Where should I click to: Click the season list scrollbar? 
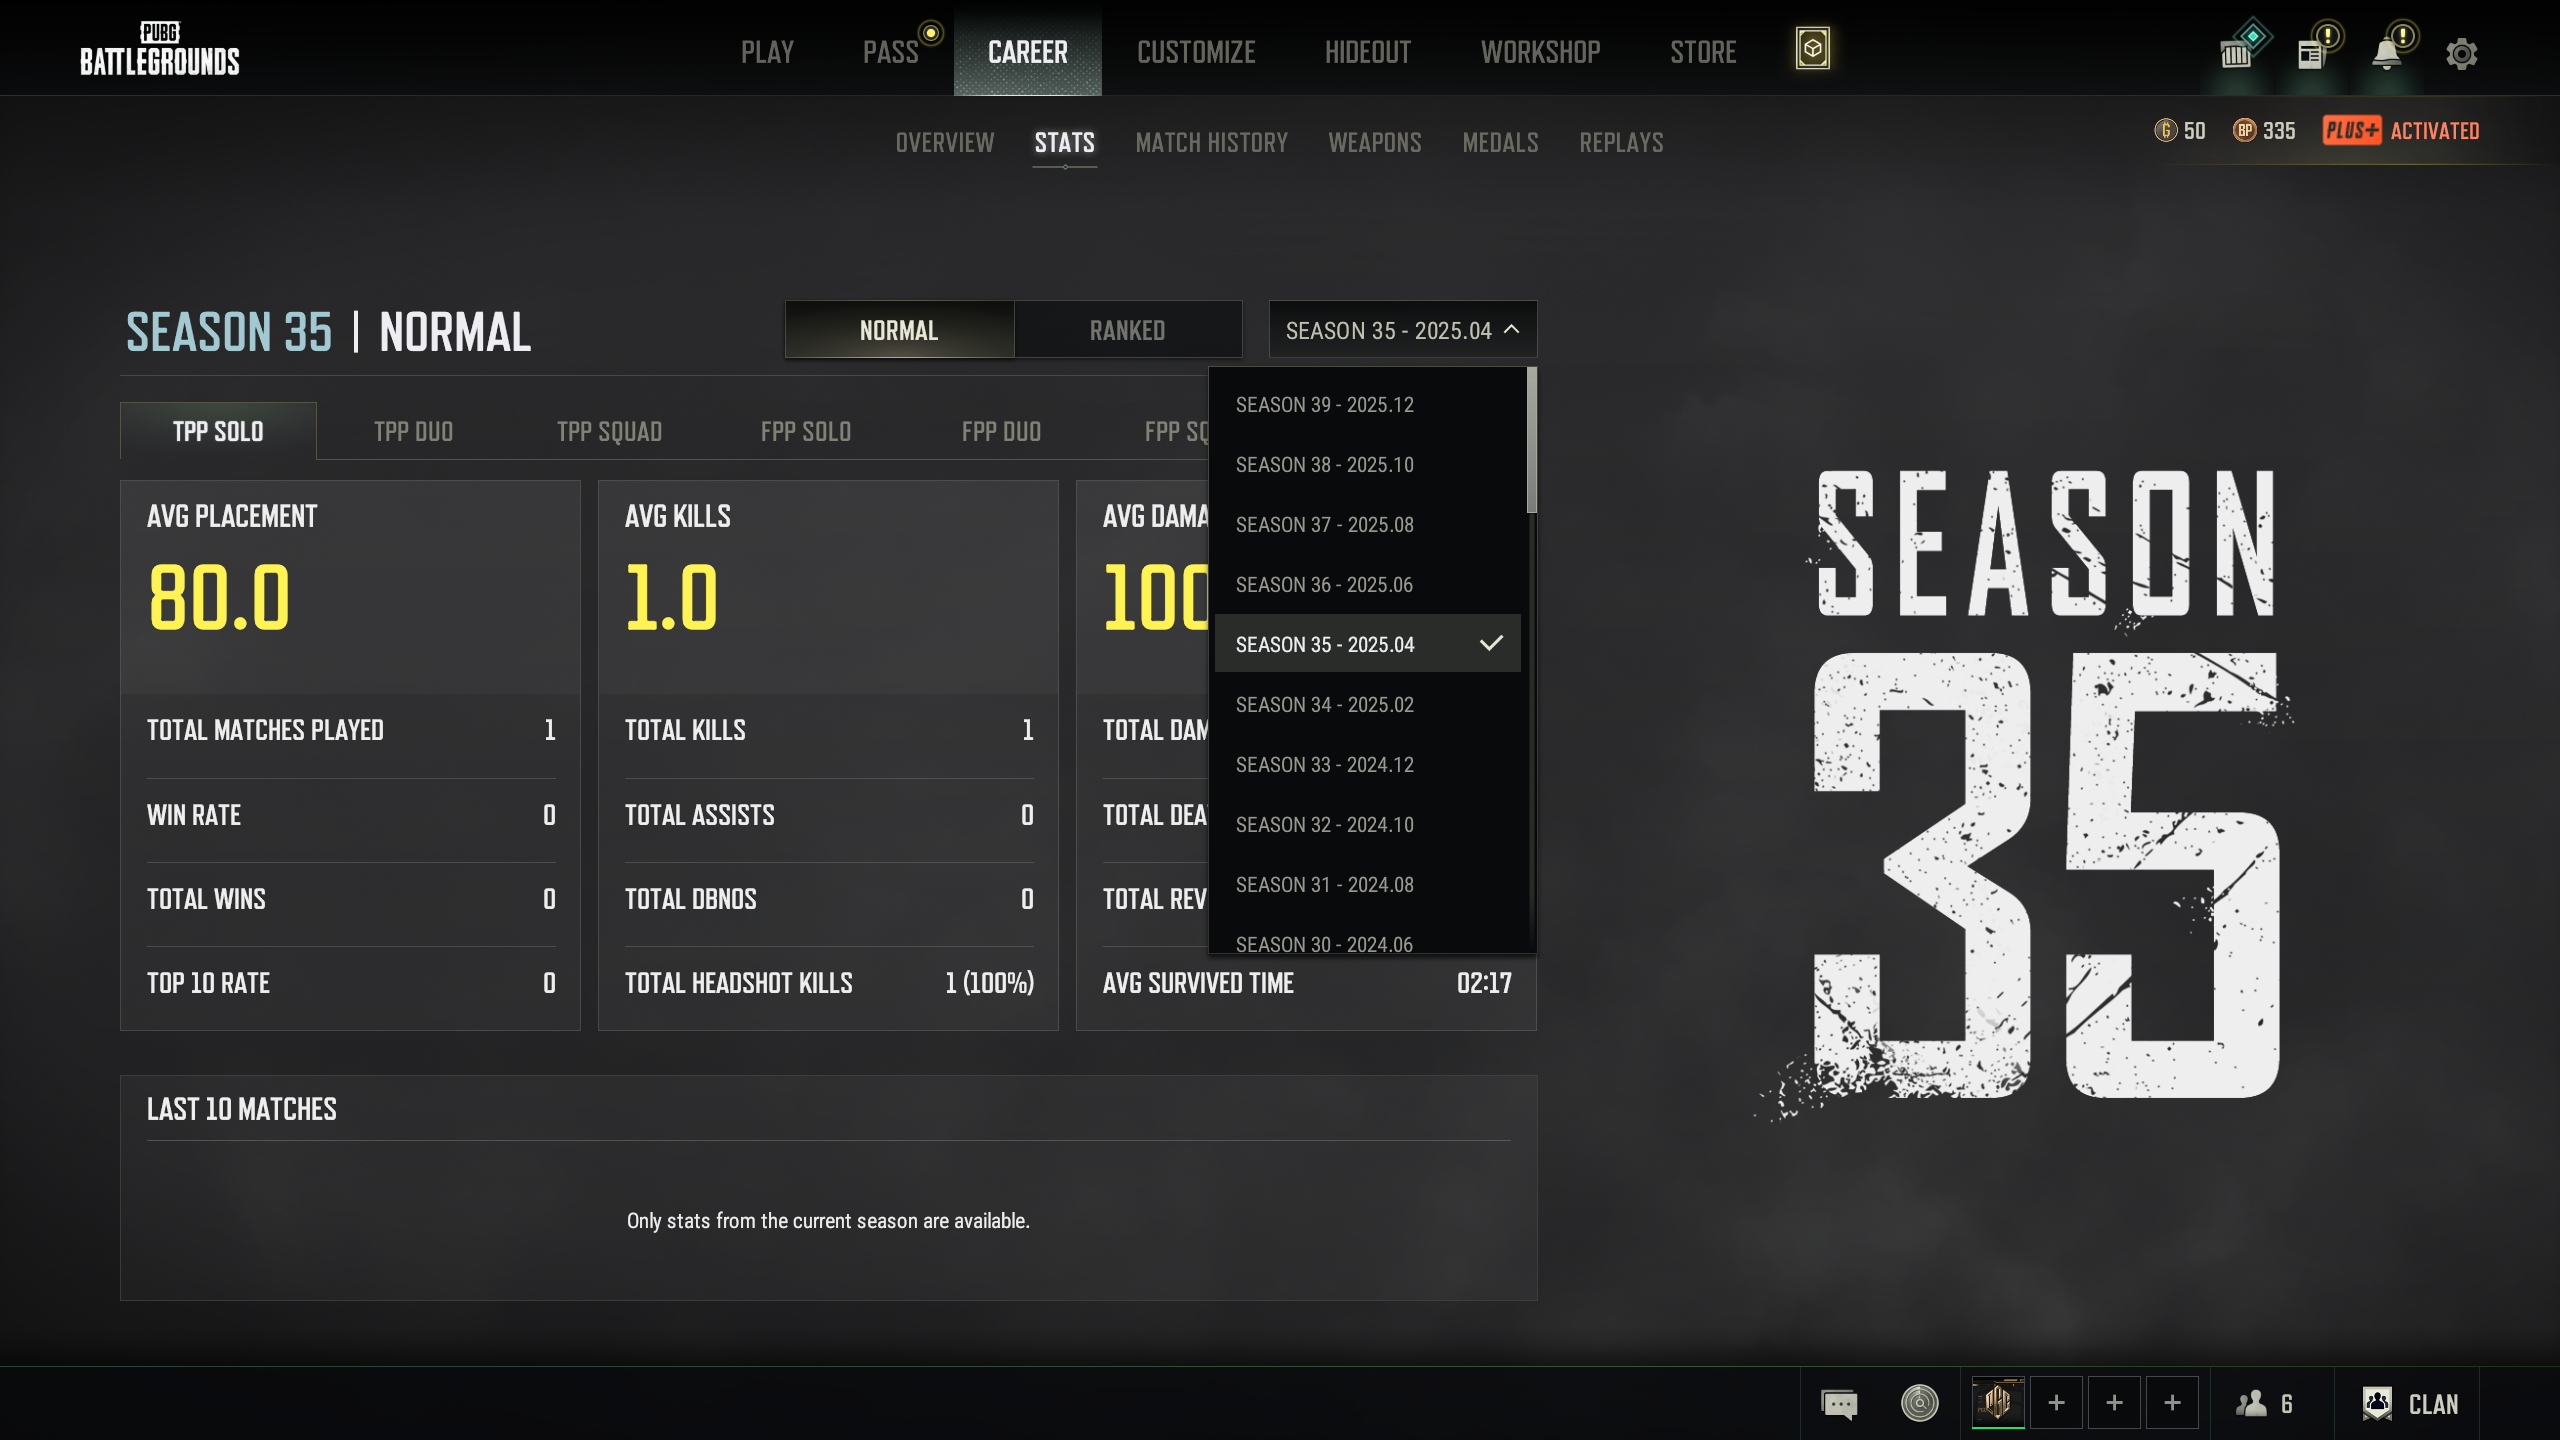click(x=1531, y=440)
